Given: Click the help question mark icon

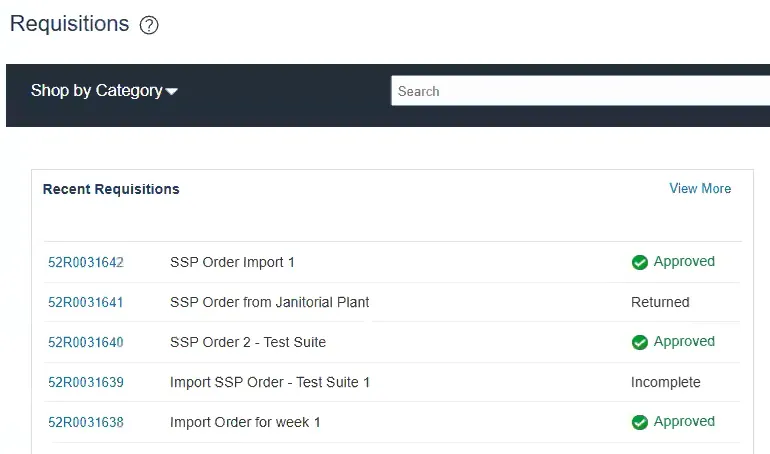Looking at the screenshot, I should 149,25.
